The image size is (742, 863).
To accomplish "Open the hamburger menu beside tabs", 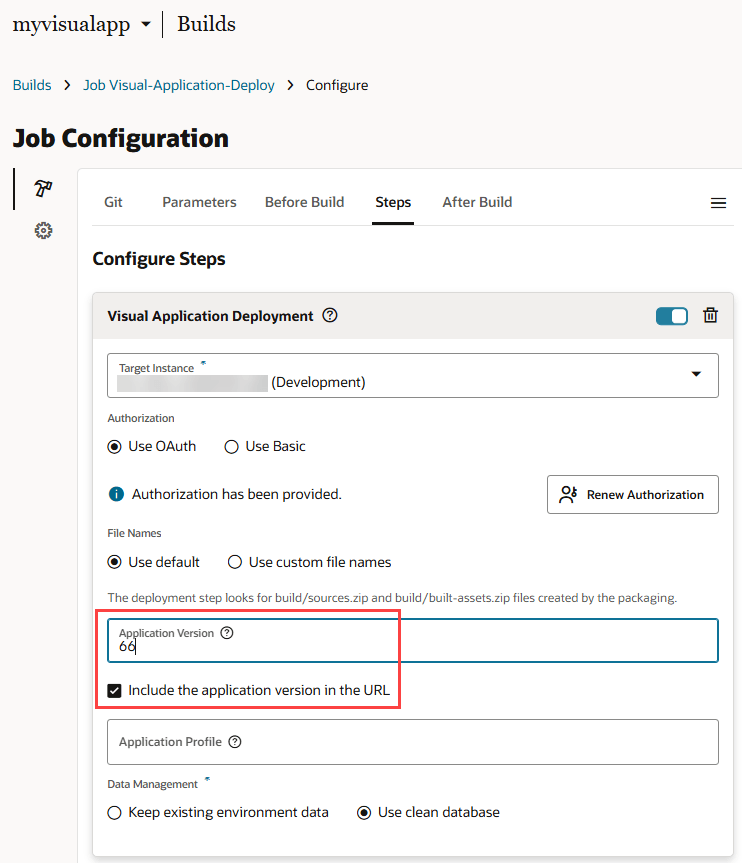I will tap(718, 203).
